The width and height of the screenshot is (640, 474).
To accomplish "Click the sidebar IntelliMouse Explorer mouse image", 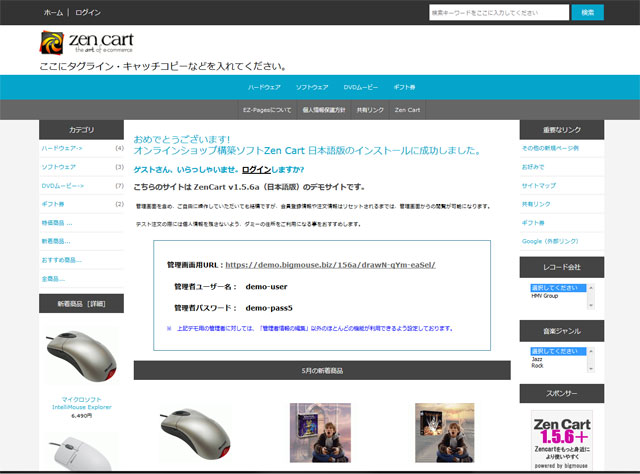I will pyautogui.click(x=81, y=356).
